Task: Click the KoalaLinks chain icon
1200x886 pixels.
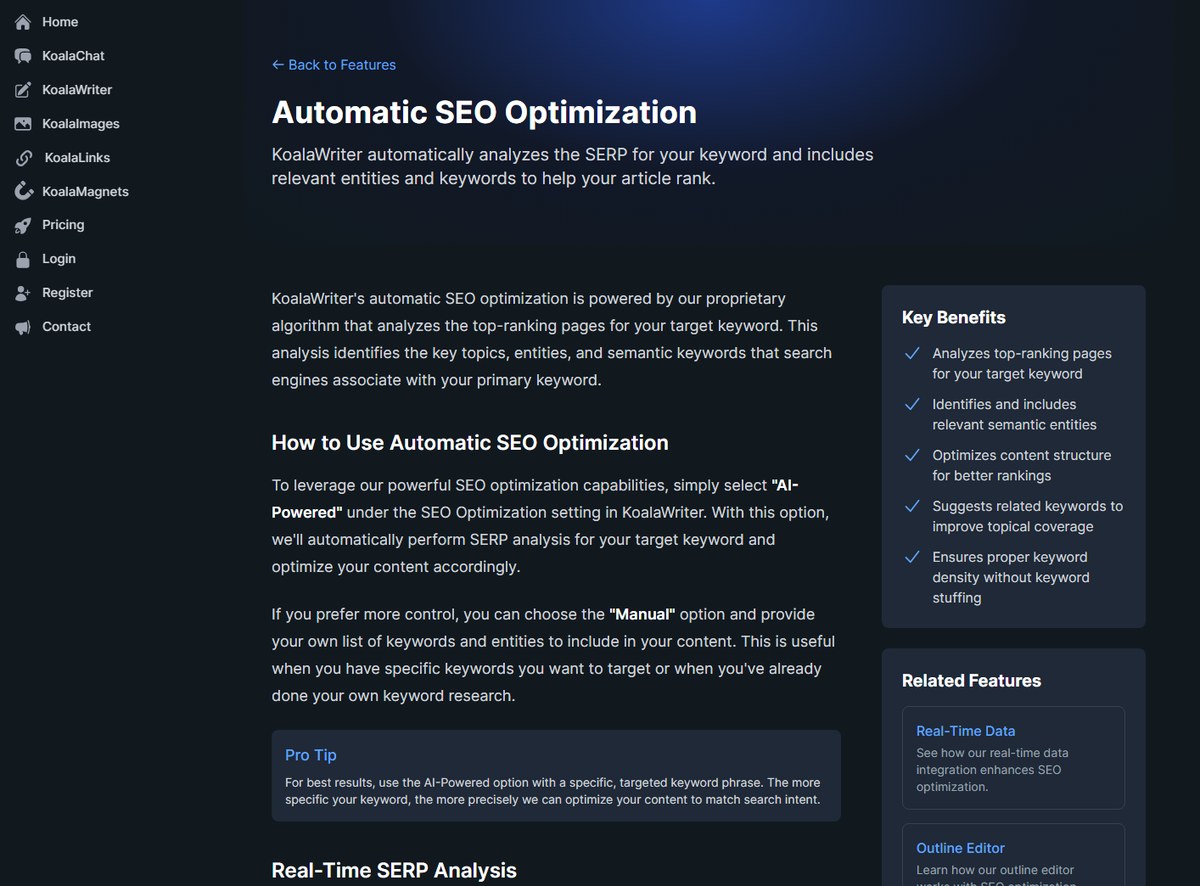Action: 24,158
